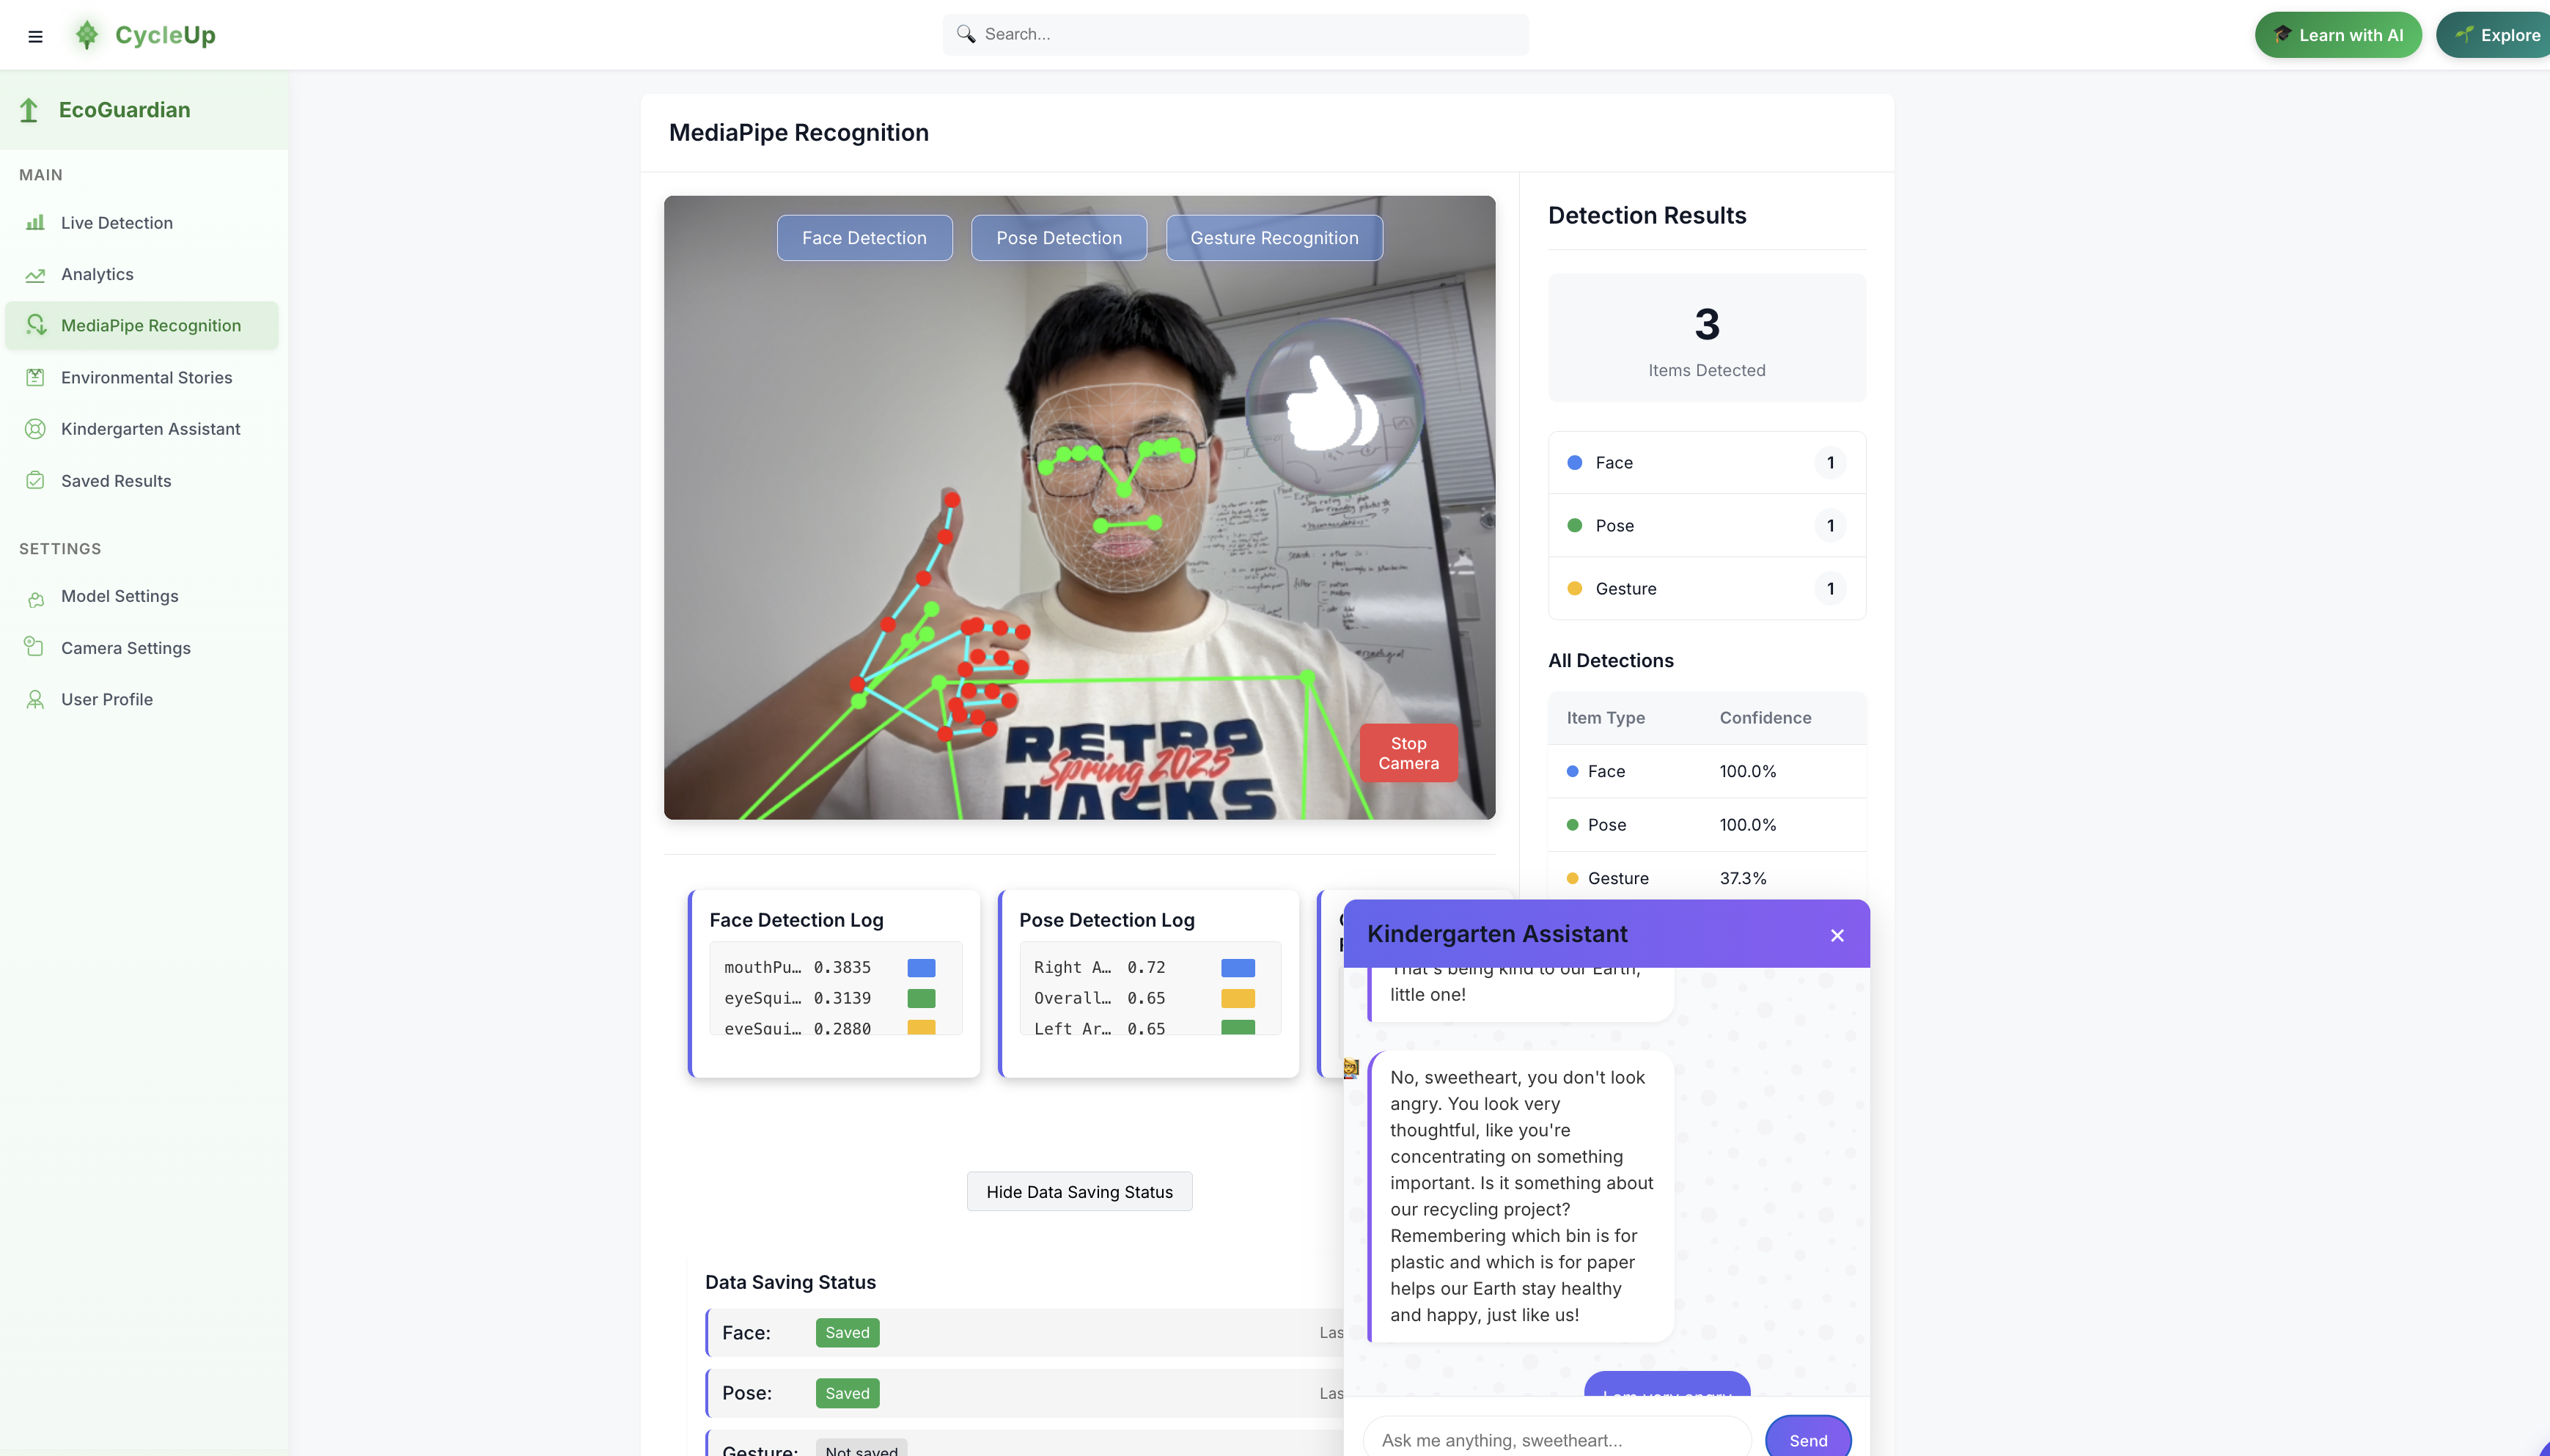Go to Environmental Stories page

(x=146, y=377)
